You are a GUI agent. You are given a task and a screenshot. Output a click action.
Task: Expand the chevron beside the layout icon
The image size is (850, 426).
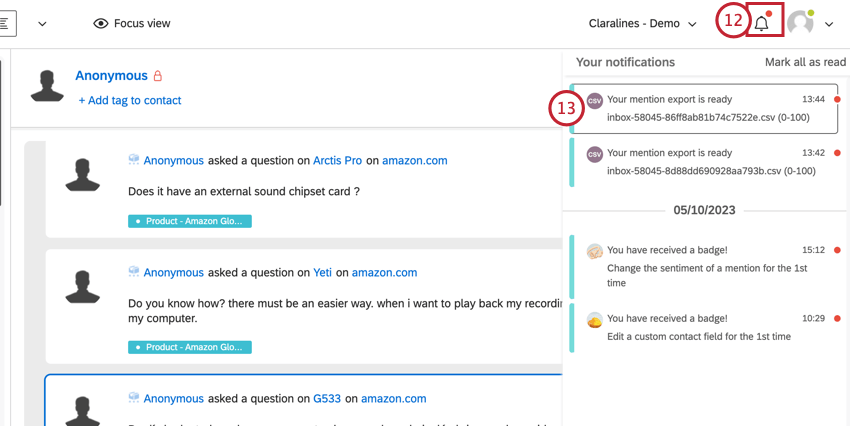(42, 24)
